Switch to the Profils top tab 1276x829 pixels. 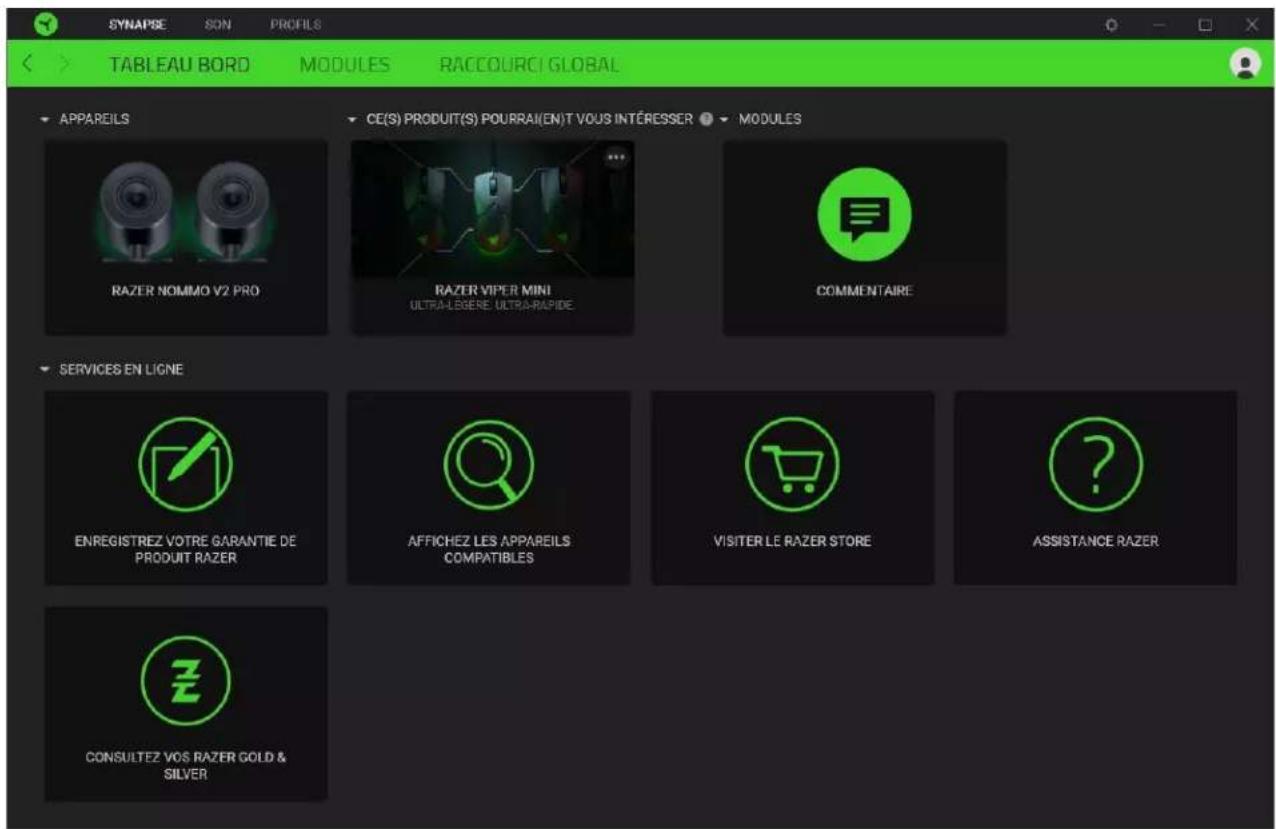coord(295,24)
